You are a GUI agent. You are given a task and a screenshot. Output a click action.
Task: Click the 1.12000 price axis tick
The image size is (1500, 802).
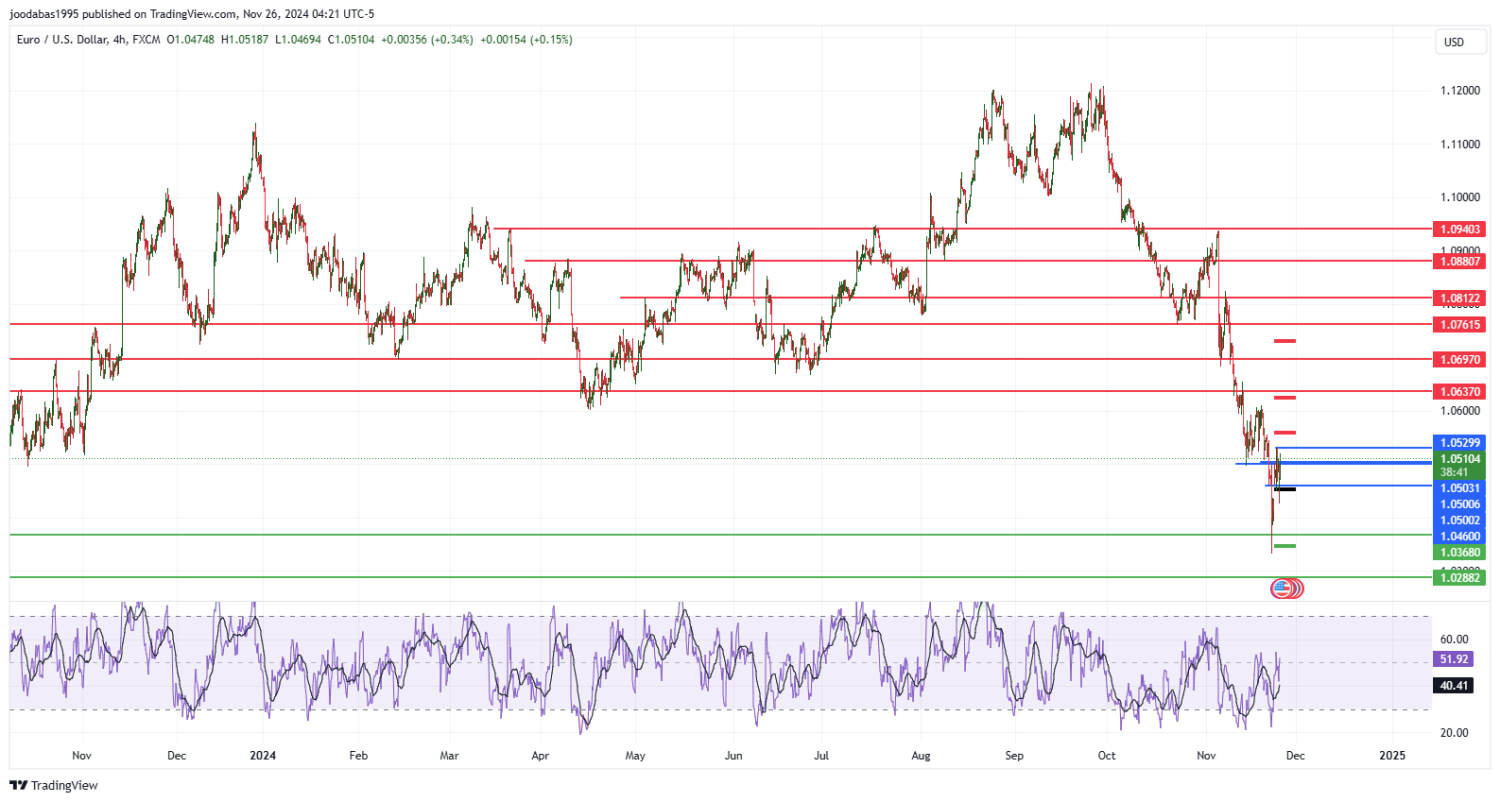coord(1460,91)
